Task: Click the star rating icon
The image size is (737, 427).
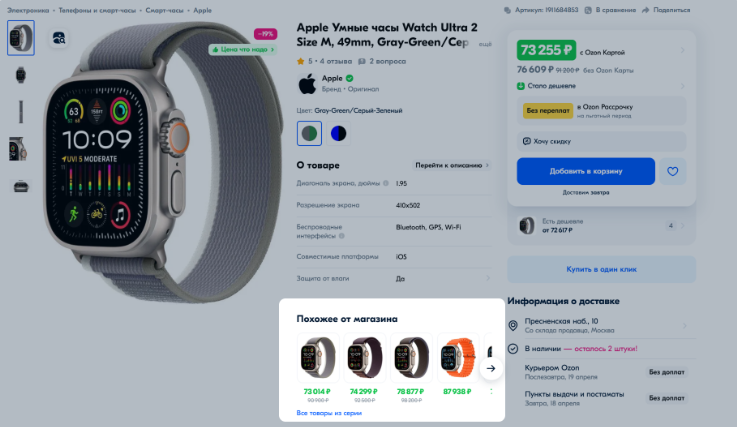Action: tap(300, 61)
